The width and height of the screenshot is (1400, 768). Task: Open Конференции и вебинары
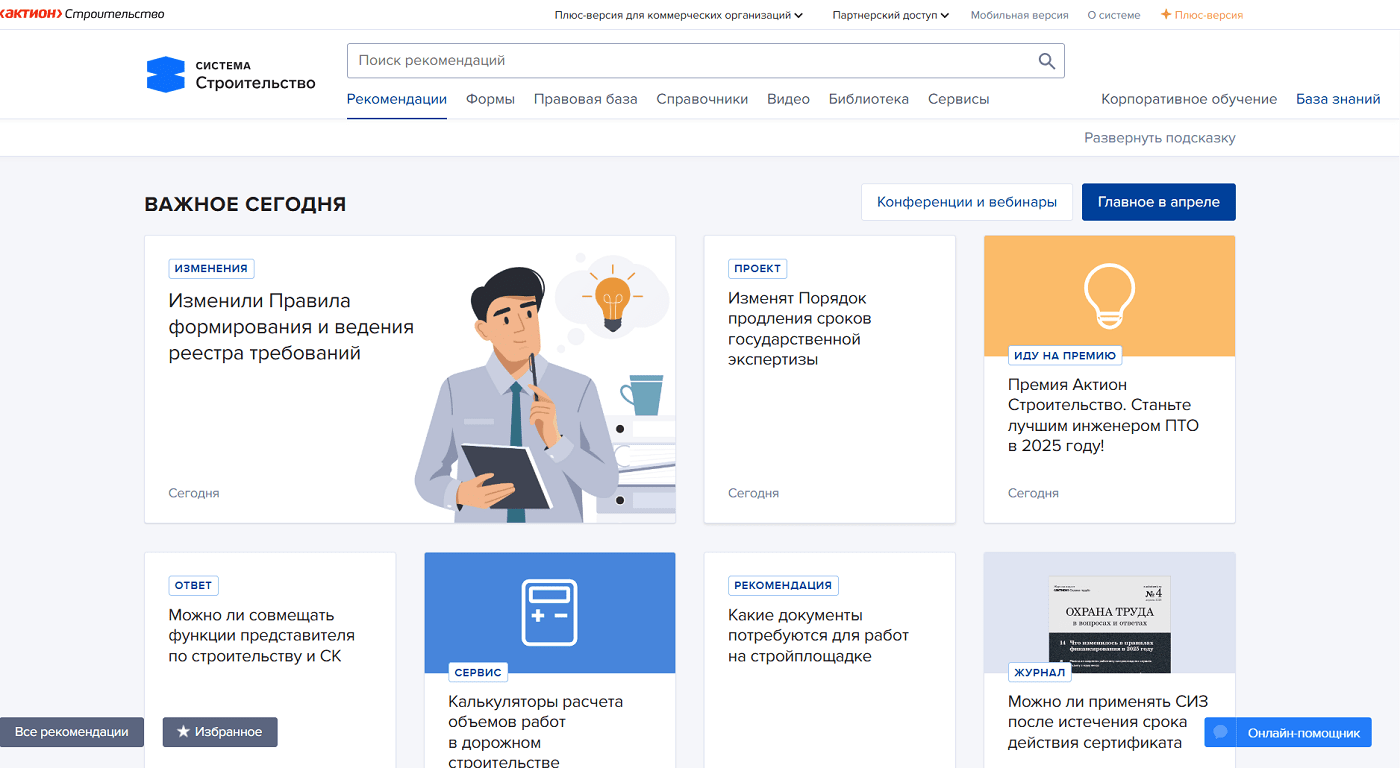point(966,201)
